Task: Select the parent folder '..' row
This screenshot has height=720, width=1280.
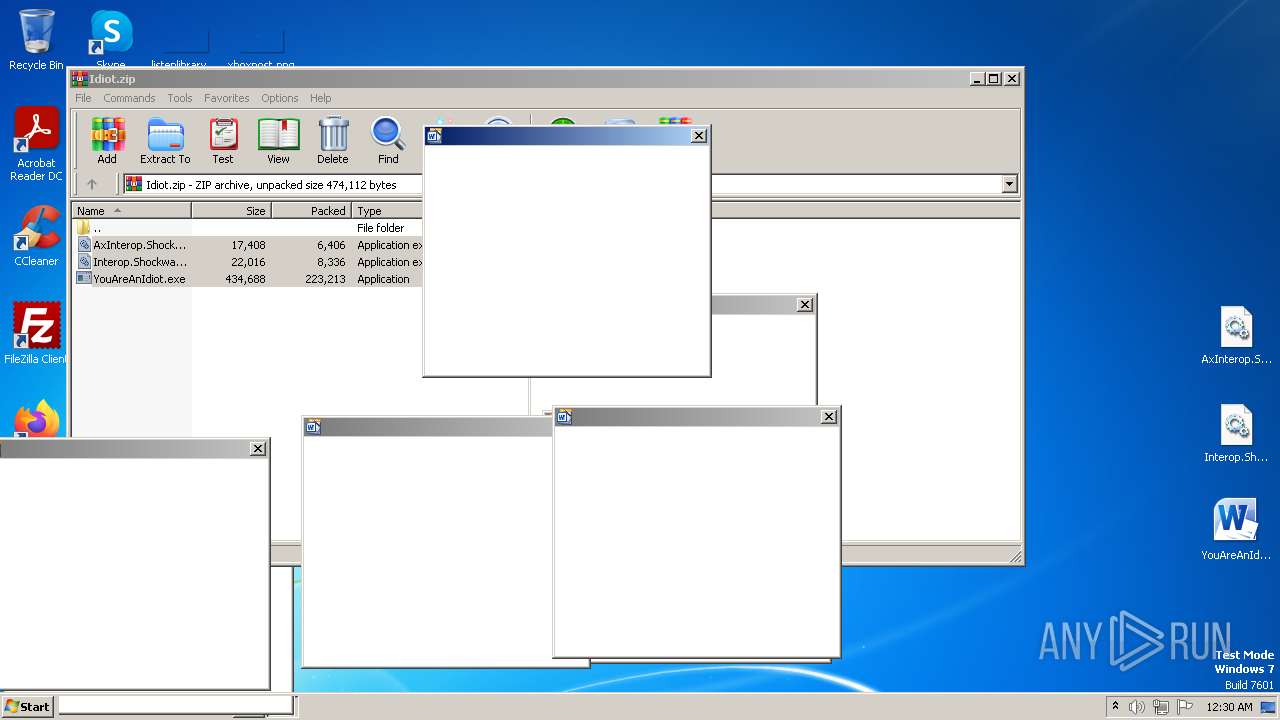Action: tap(248, 228)
